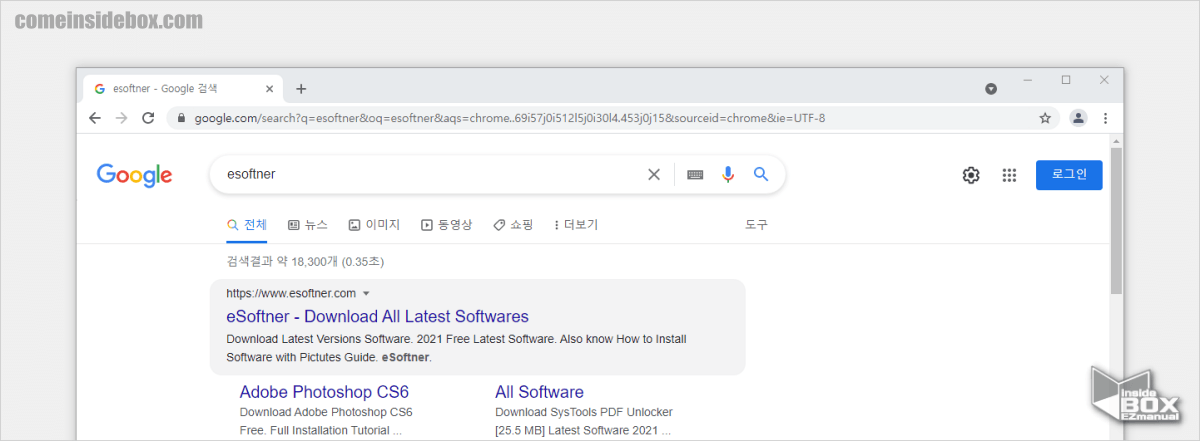Go back with the browser back arrow
Screen dimensions: 1200x441
point(95,118)
